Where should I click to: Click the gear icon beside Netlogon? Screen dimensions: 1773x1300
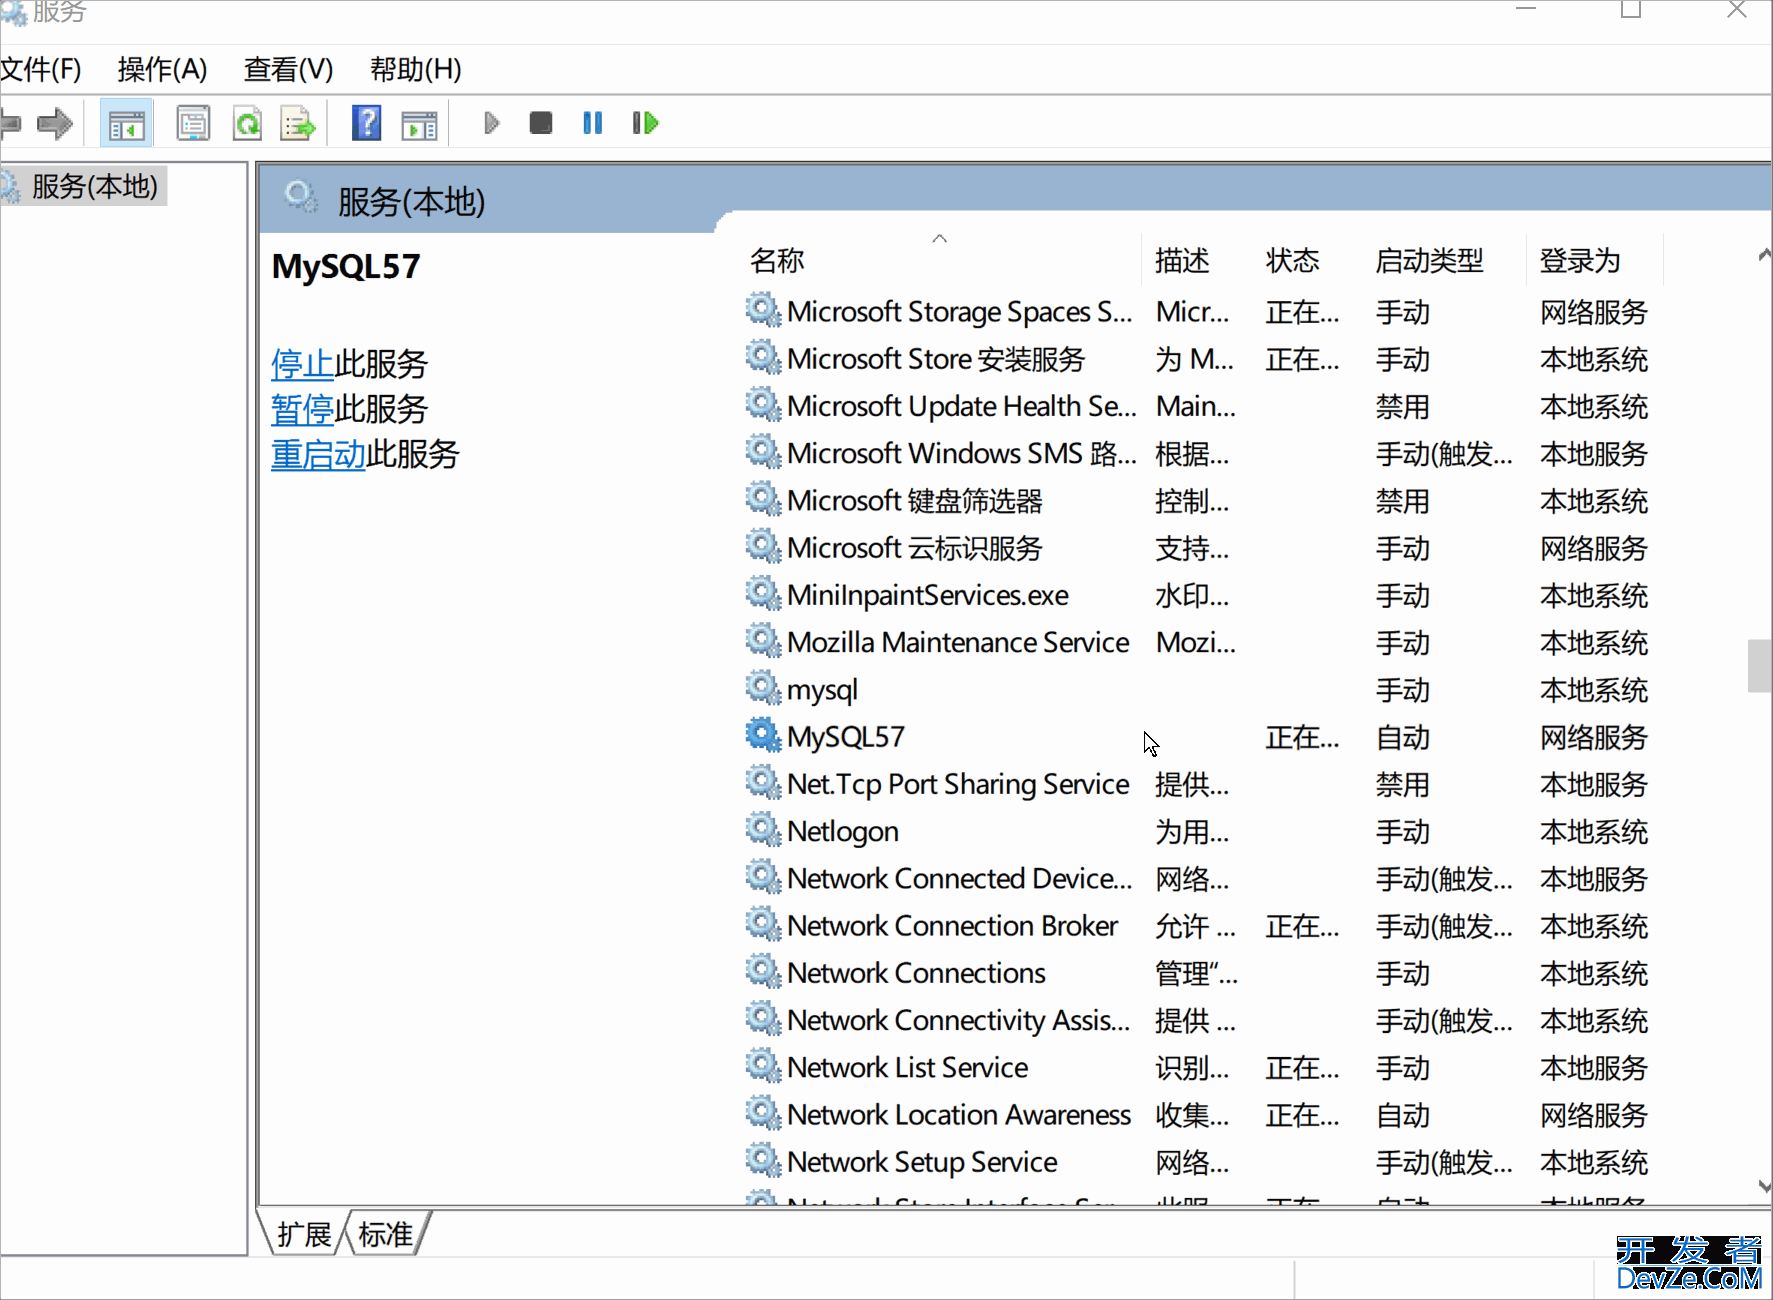[763, 829]
